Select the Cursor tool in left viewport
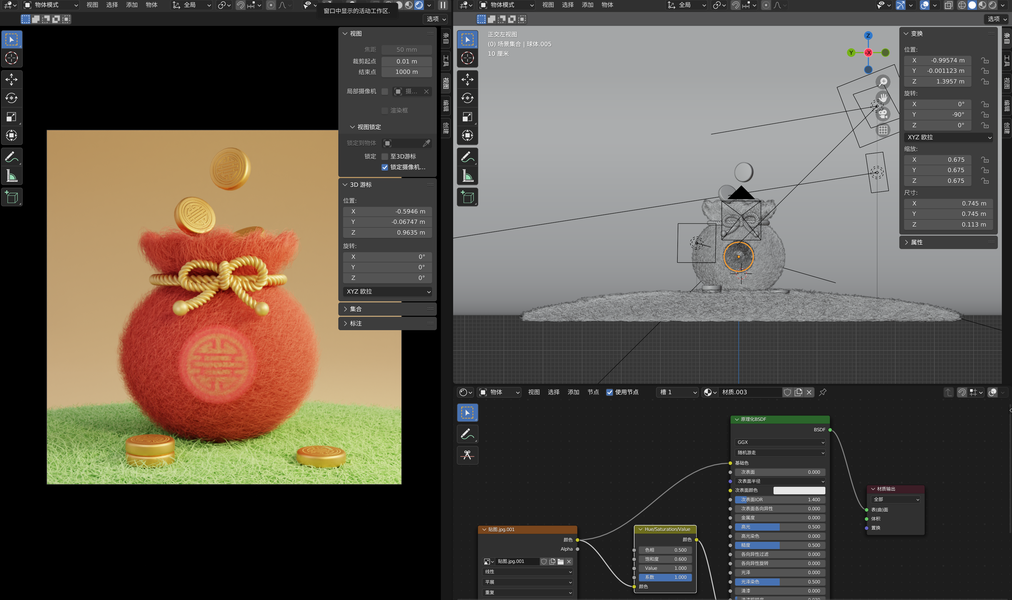The image size is (1012, 600). (x=12, y=58)
